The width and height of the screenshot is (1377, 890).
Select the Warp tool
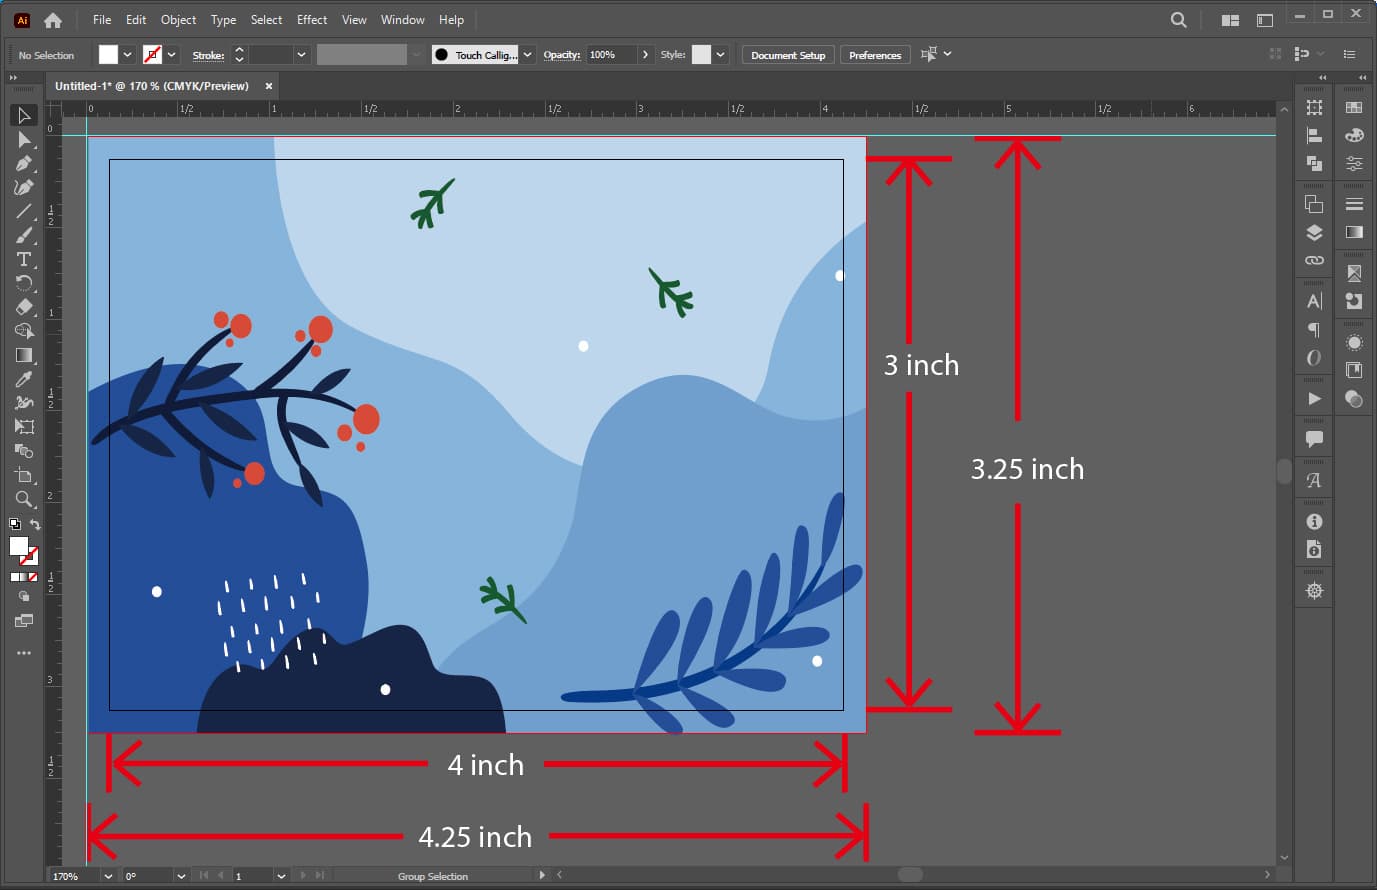[24, 403]
